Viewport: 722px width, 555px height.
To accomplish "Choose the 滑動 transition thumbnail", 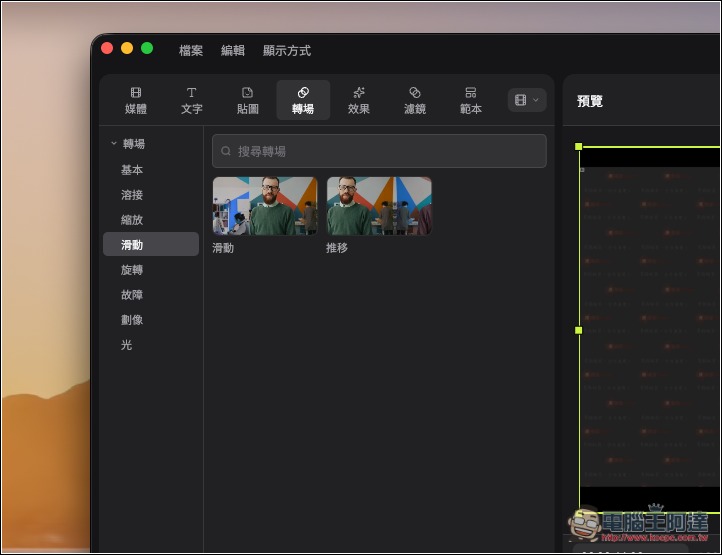I will 265,206.
